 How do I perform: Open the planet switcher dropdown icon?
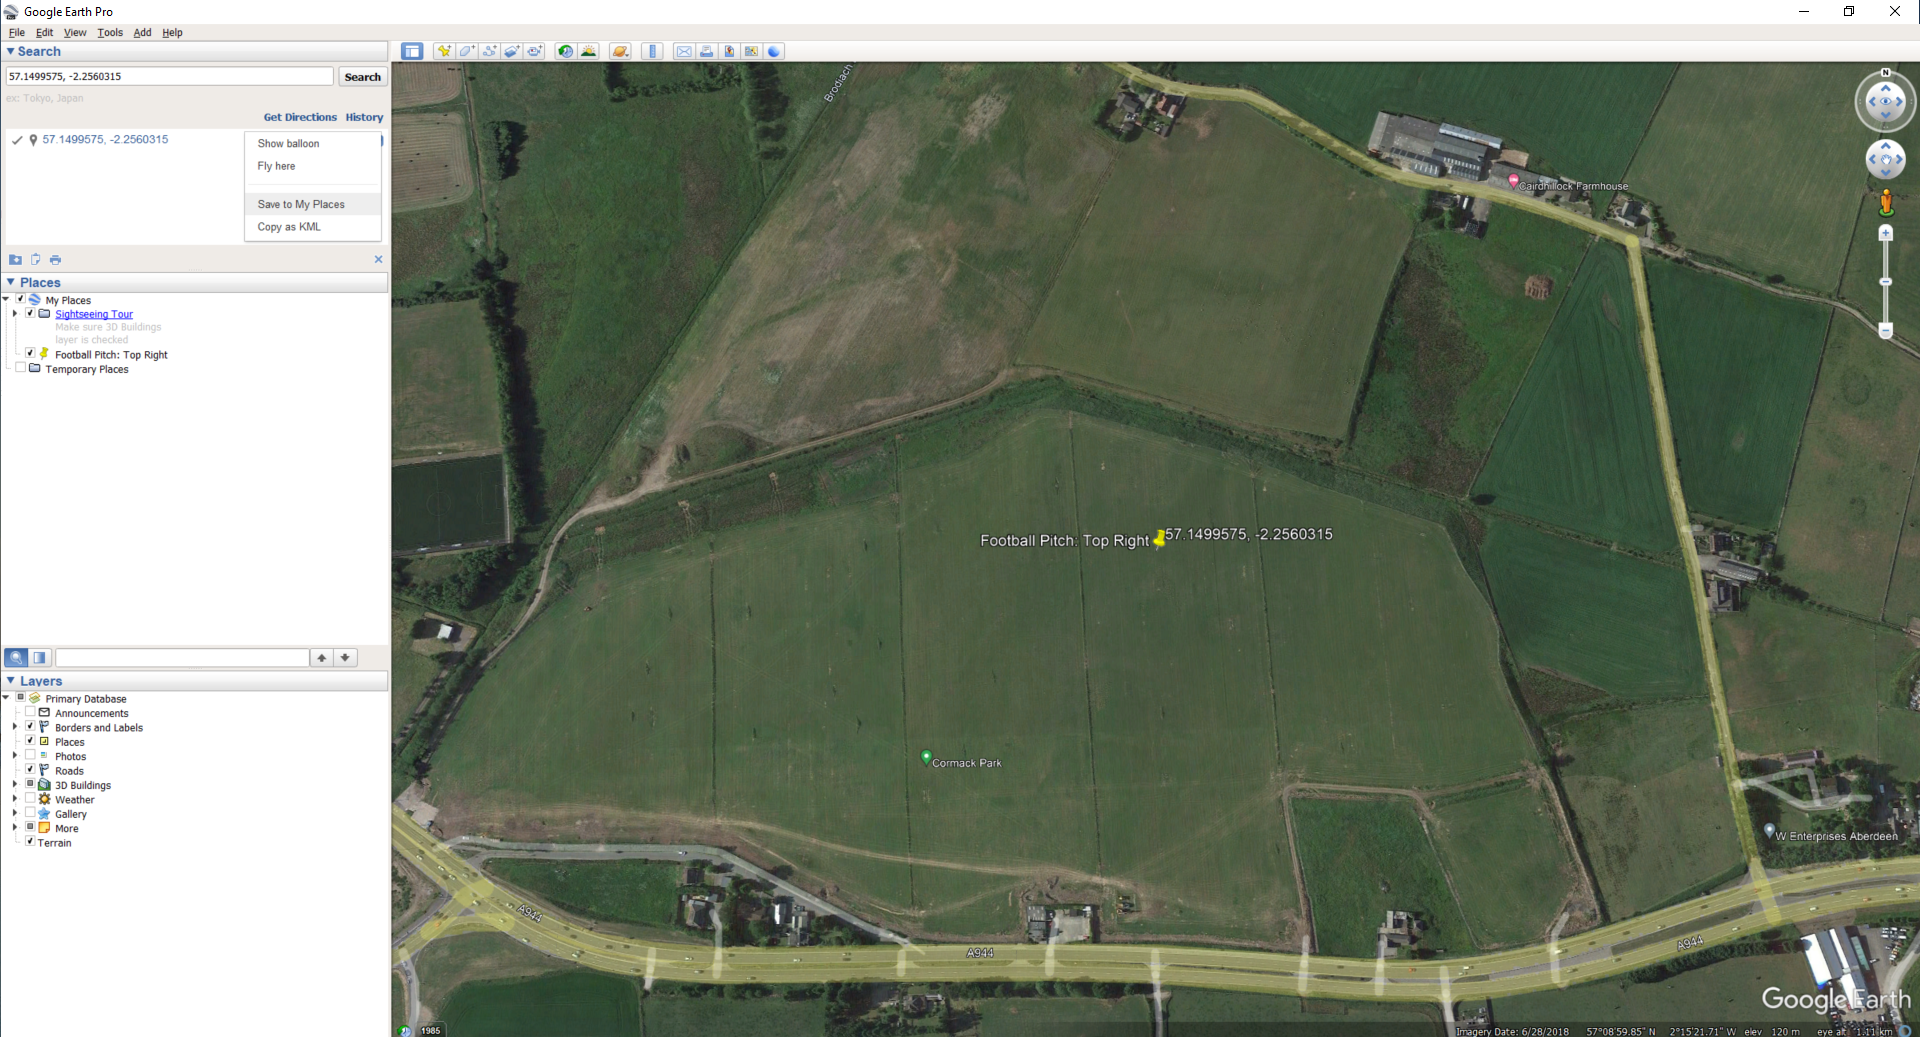621,51
